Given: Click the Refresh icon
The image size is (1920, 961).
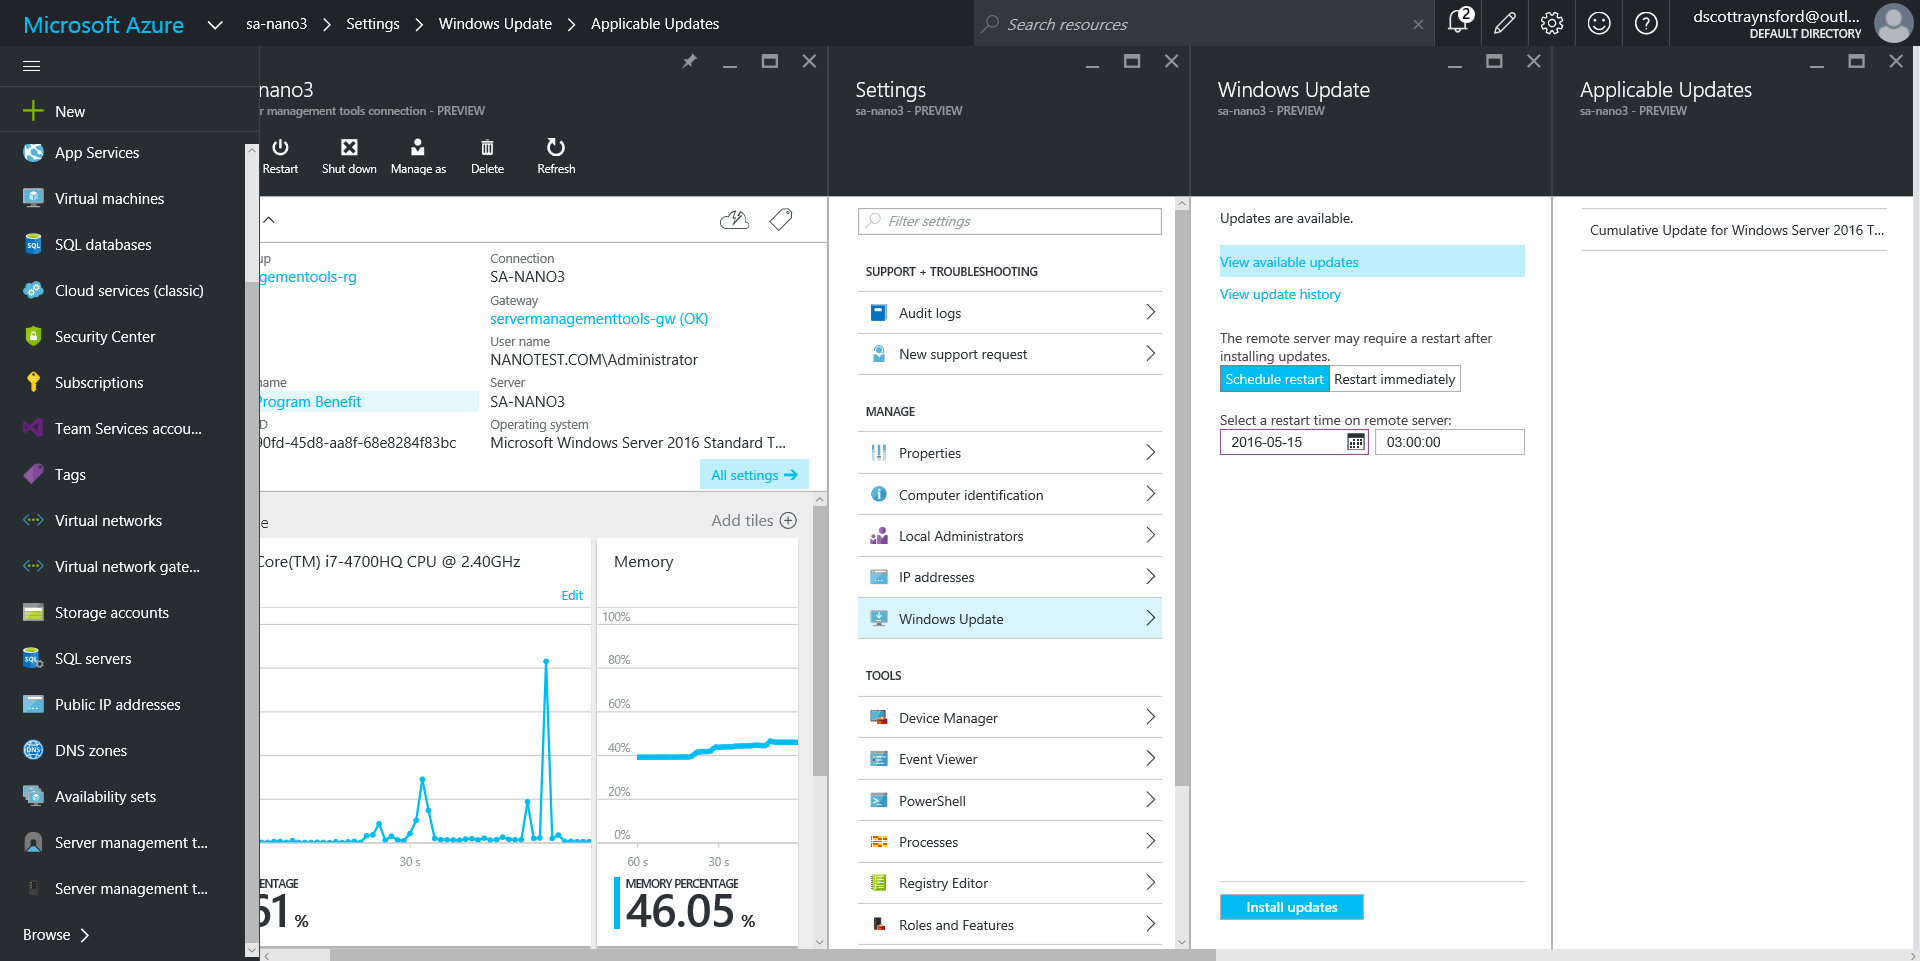Looking at the screenshot, I should pyautogui.click(x=556, y=148).
